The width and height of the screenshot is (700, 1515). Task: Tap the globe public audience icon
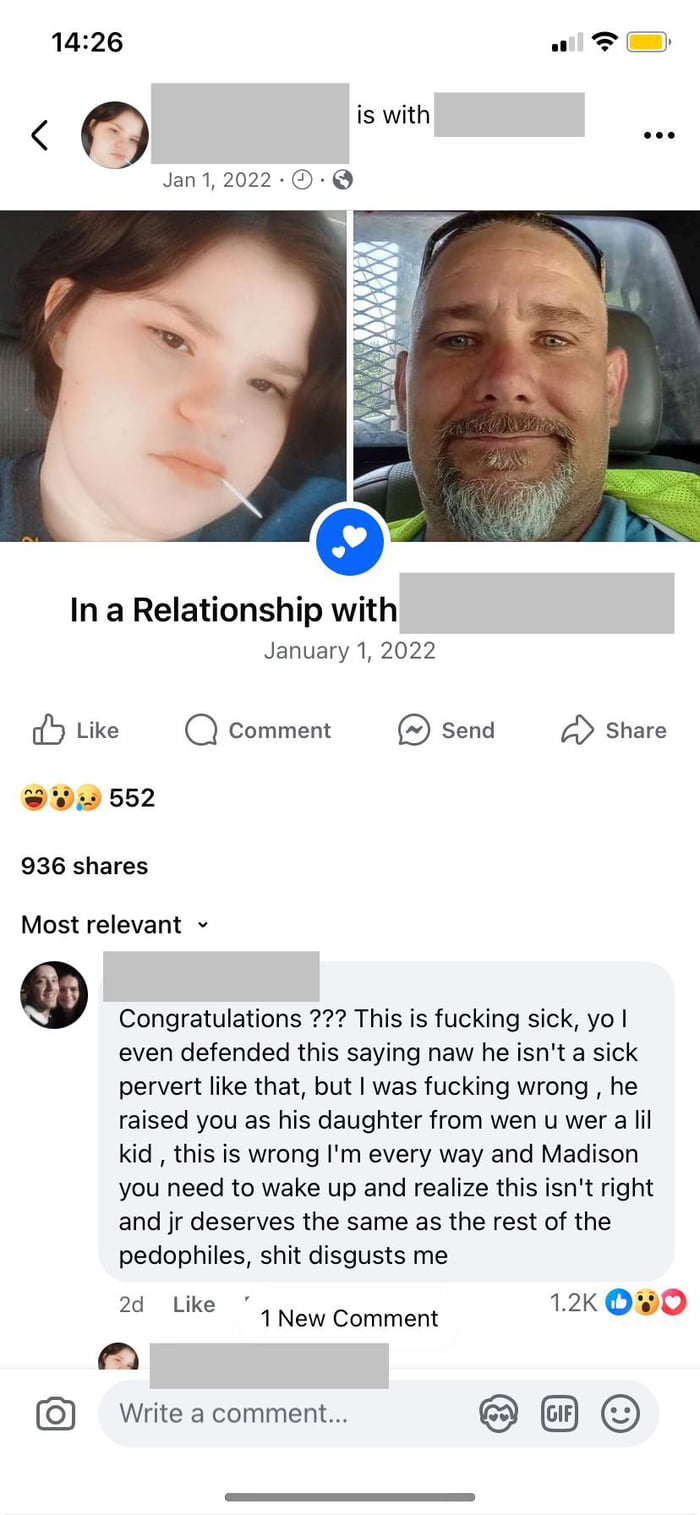coord(342,180)
